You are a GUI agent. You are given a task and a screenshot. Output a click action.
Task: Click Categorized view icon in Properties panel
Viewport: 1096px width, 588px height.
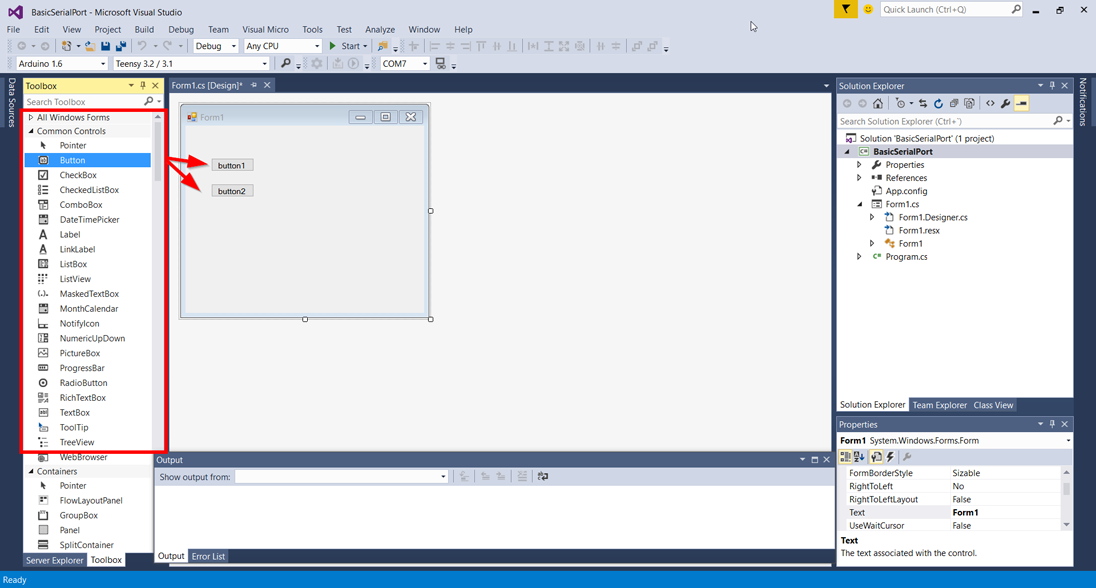coord(845,457)
